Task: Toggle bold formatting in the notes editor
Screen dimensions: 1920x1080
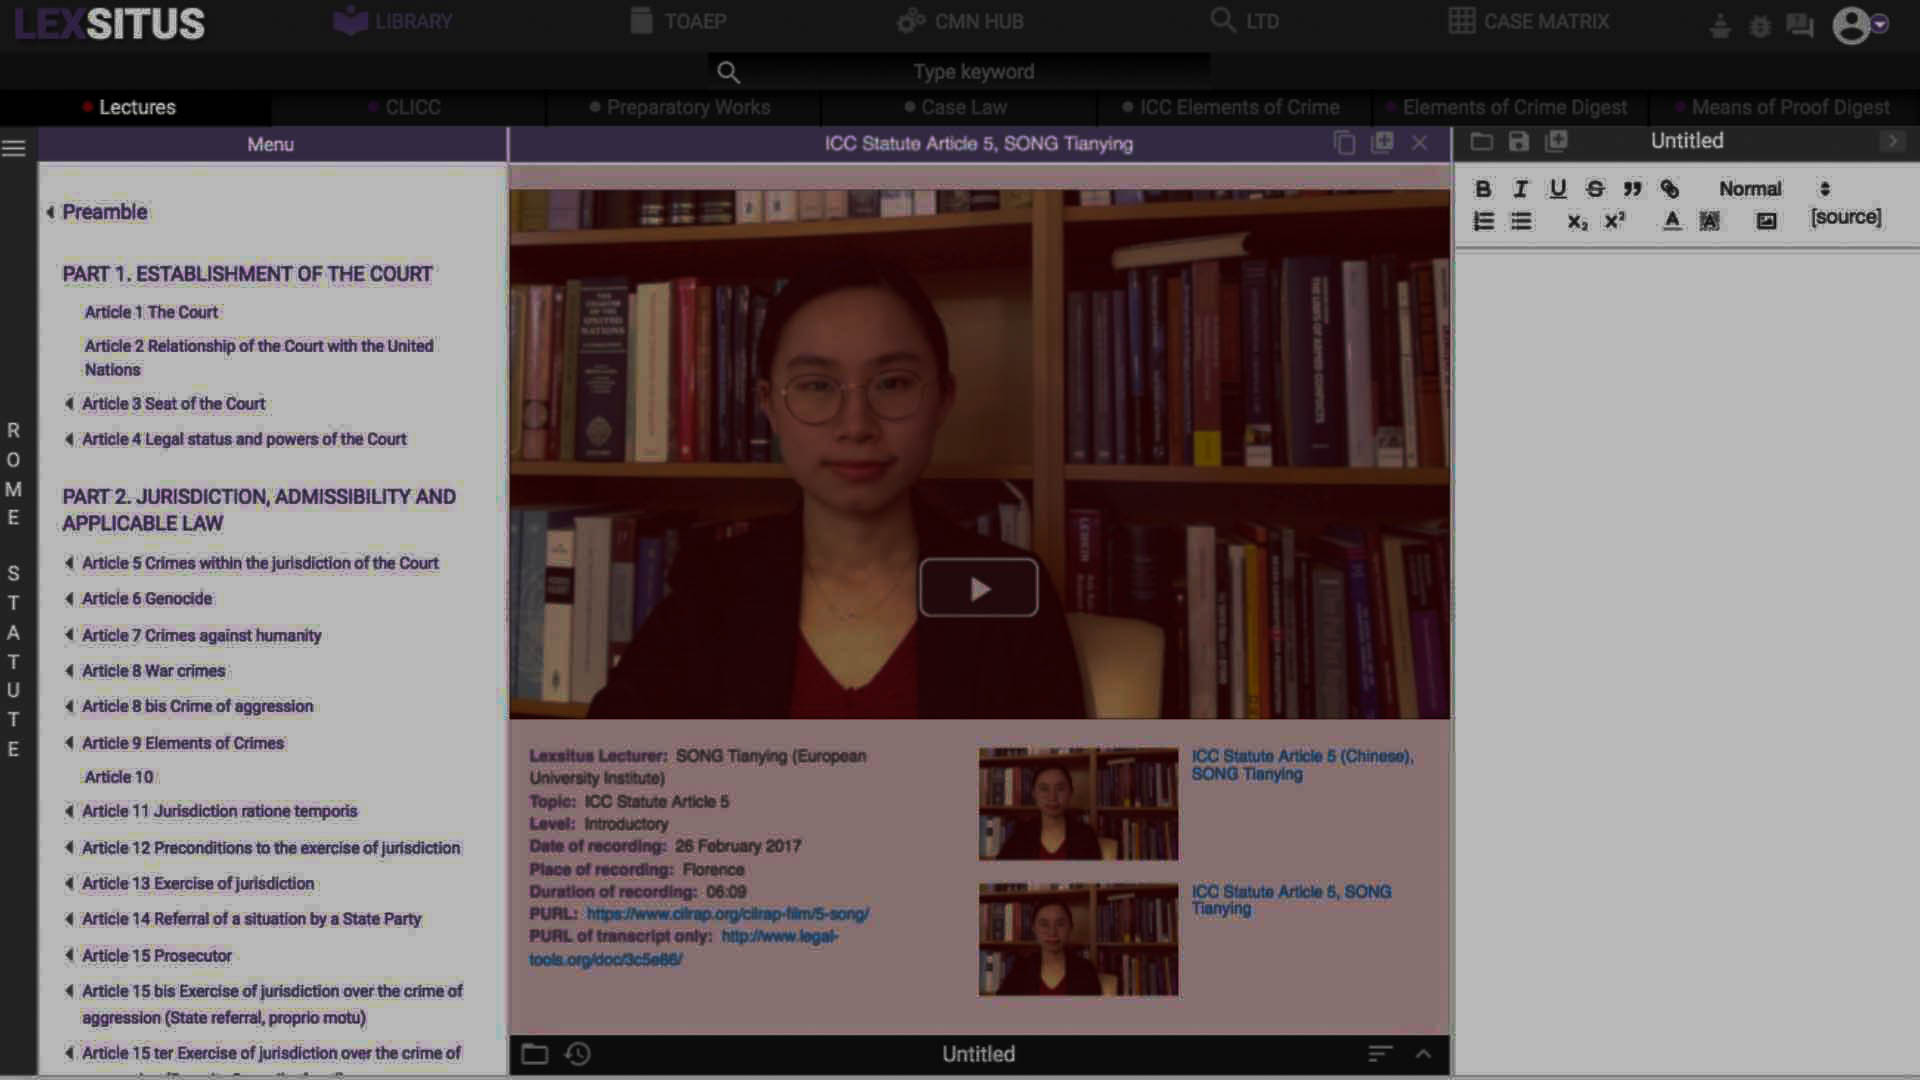Action: tap(1483, 189)
